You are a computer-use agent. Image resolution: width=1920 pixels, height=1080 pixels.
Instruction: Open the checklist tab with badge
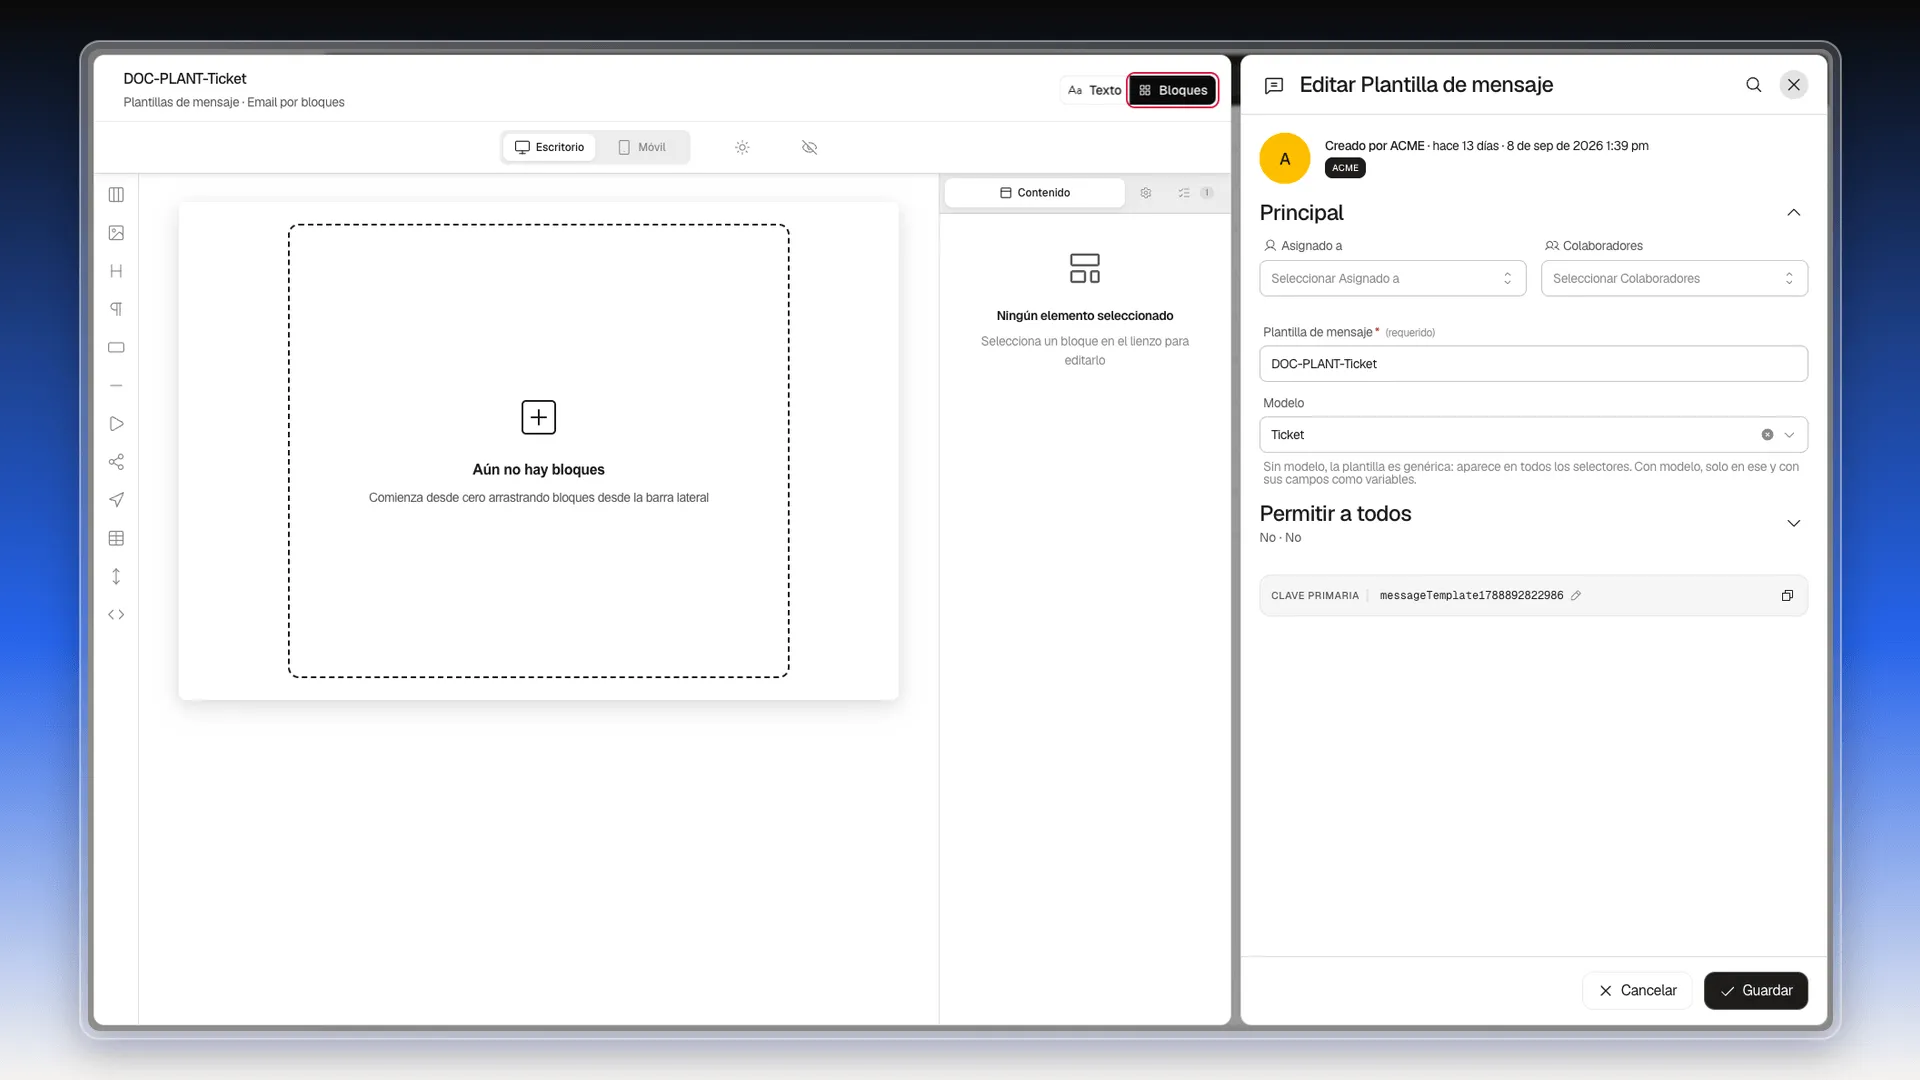coord(1195,193)
